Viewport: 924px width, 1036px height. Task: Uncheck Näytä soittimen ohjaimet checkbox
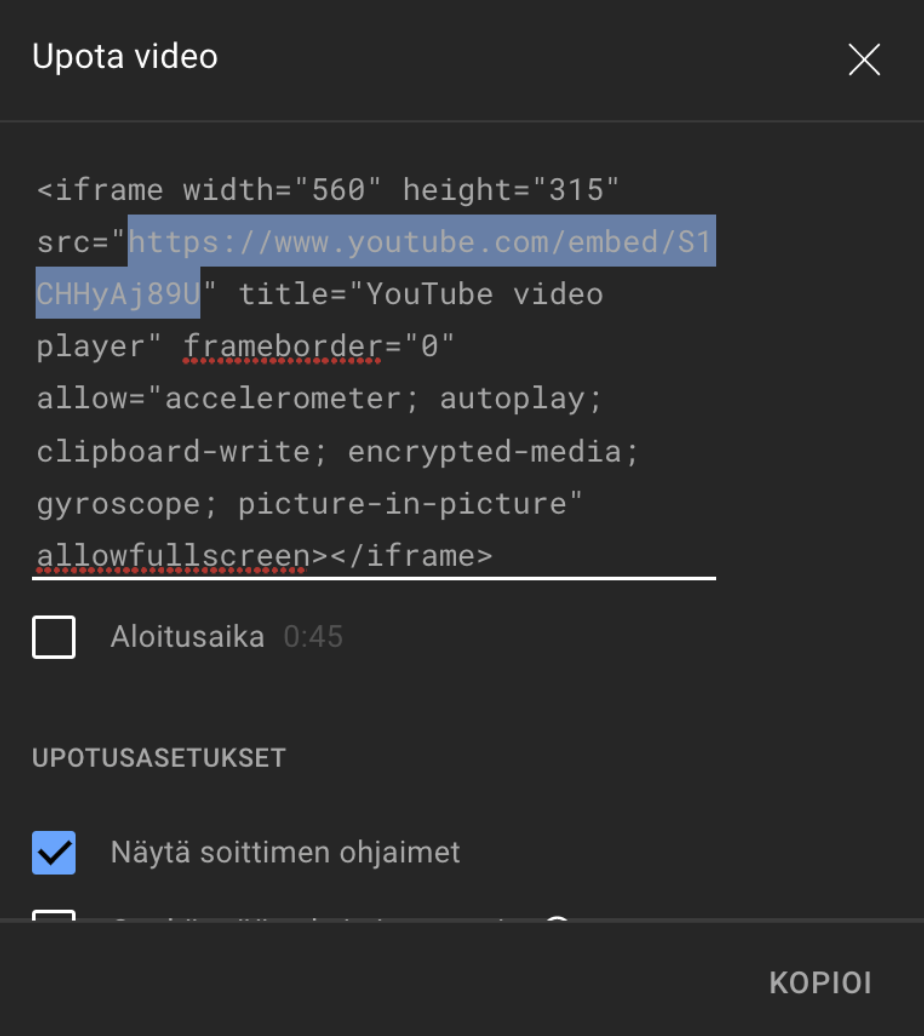pos(54,852)
